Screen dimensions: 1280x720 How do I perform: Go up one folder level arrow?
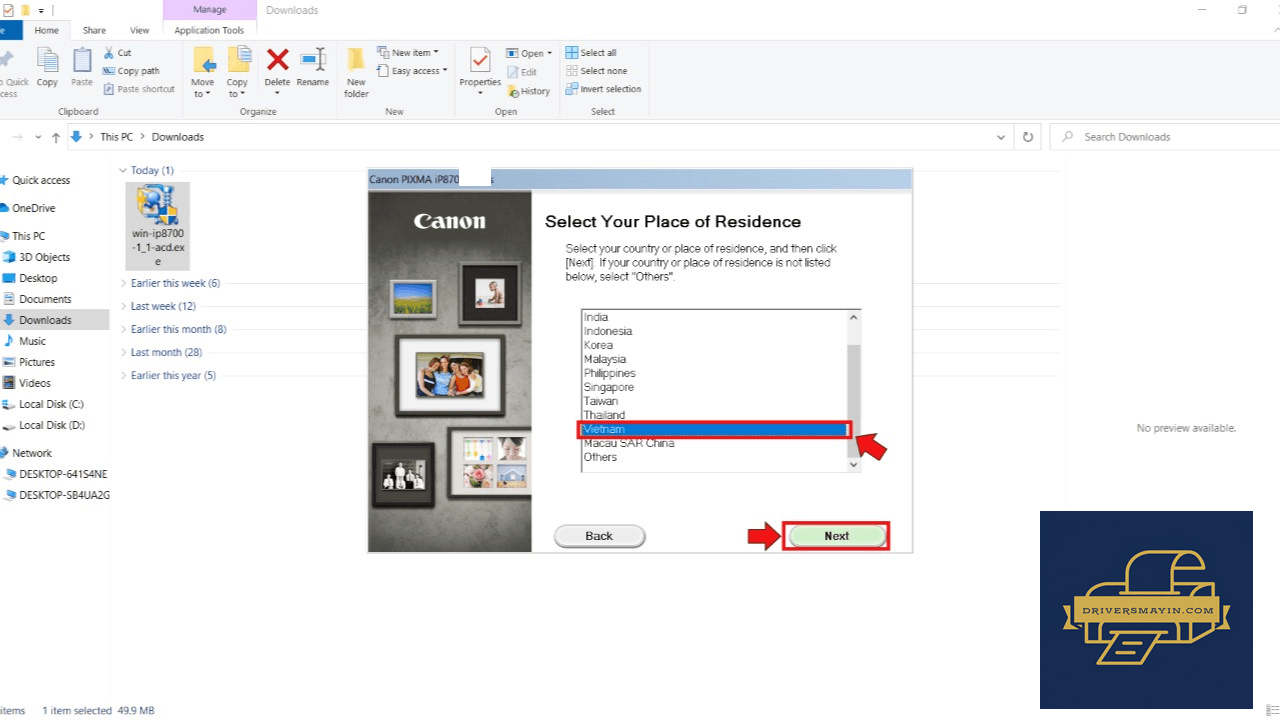(x=56, y=137)
